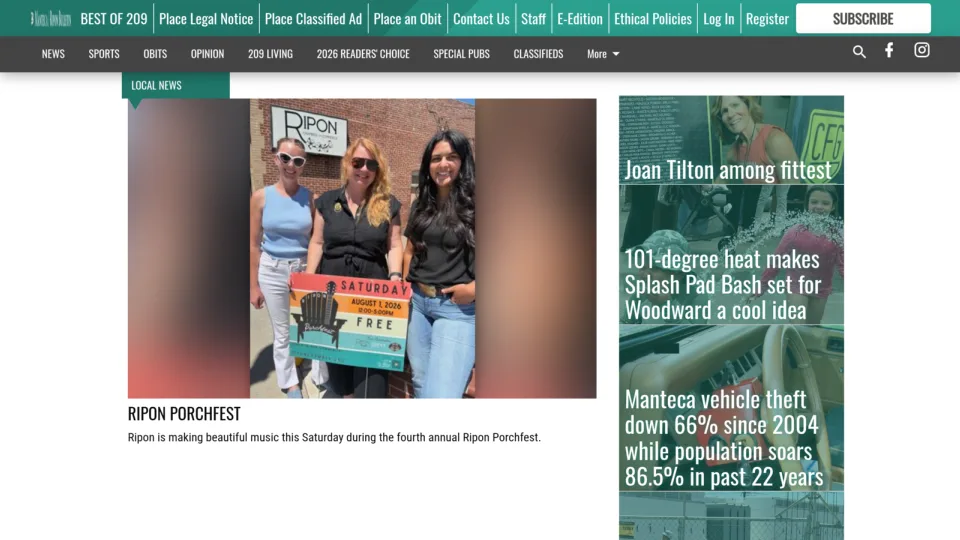Expand the More dropdown menu
Screen dimensions: 960x540
(603, 54)
